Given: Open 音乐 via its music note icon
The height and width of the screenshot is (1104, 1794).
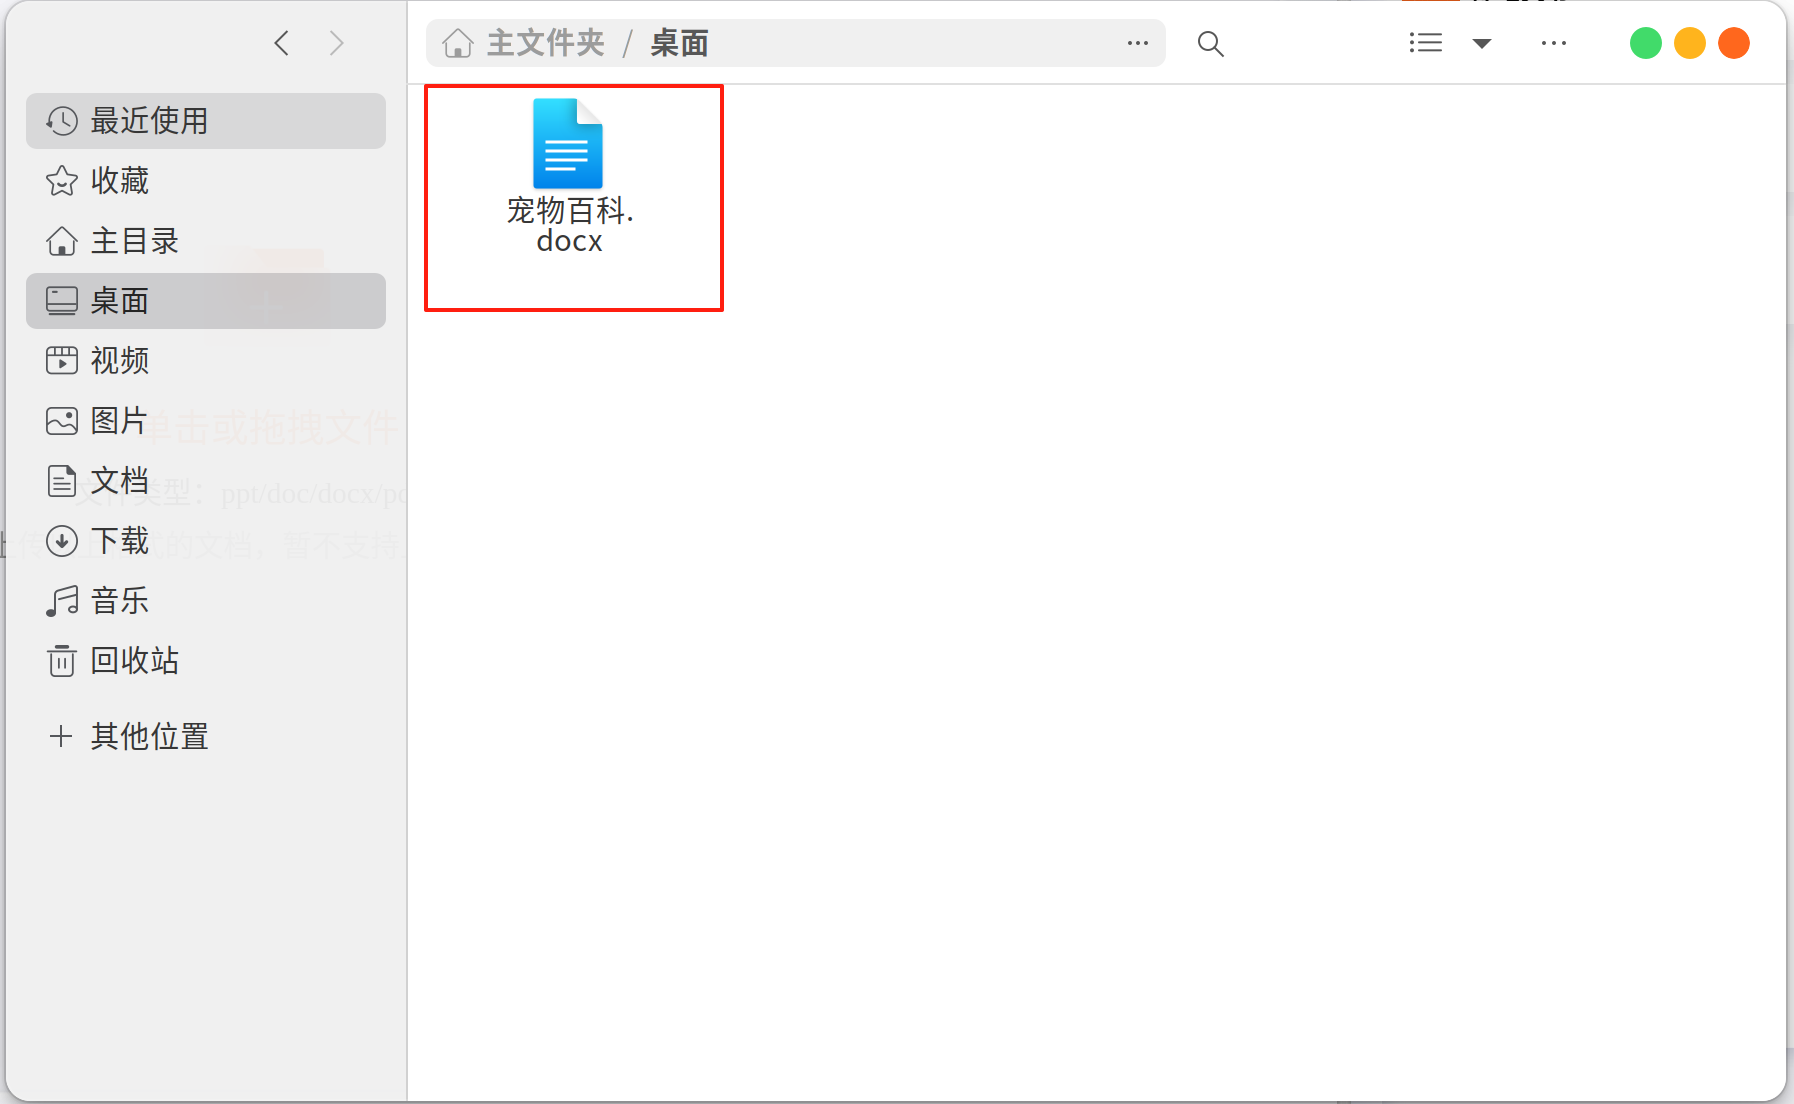Looking at the screenshot, I should [x=62, y=600].
